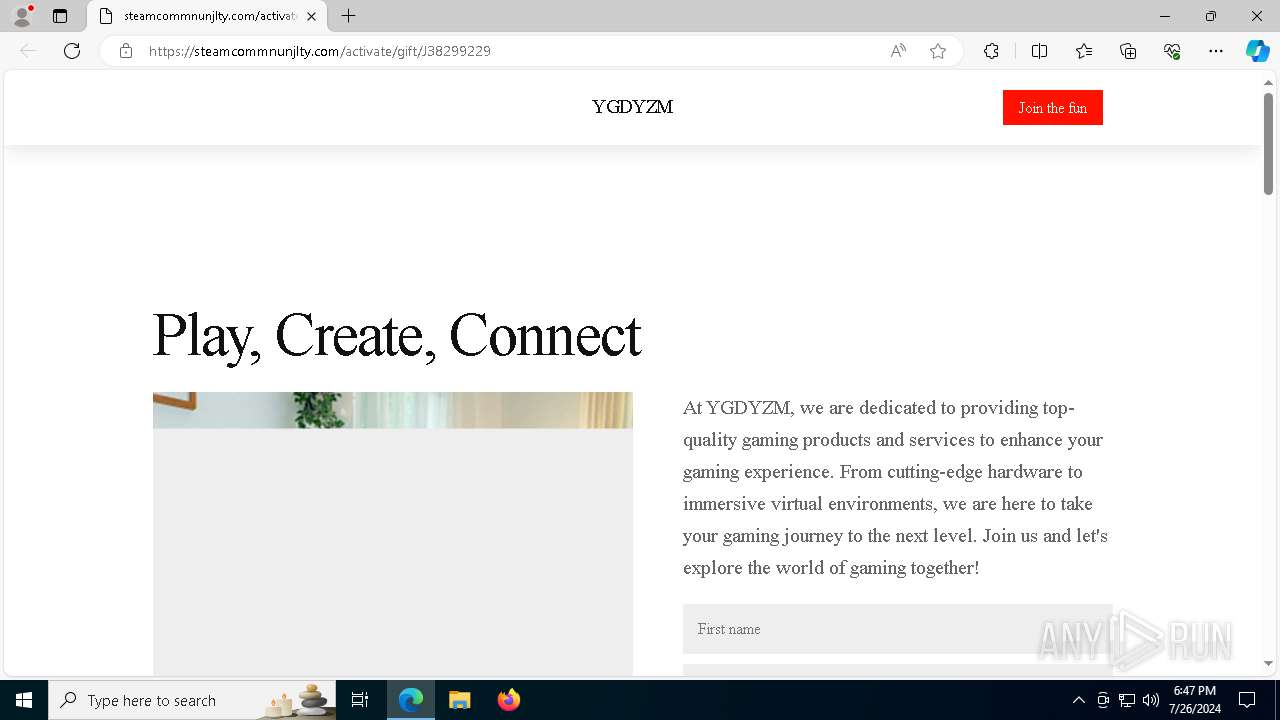Click the Play, Create, Connect heading
Viewport: 1280px width, 720px height.
tap(396, 335)
